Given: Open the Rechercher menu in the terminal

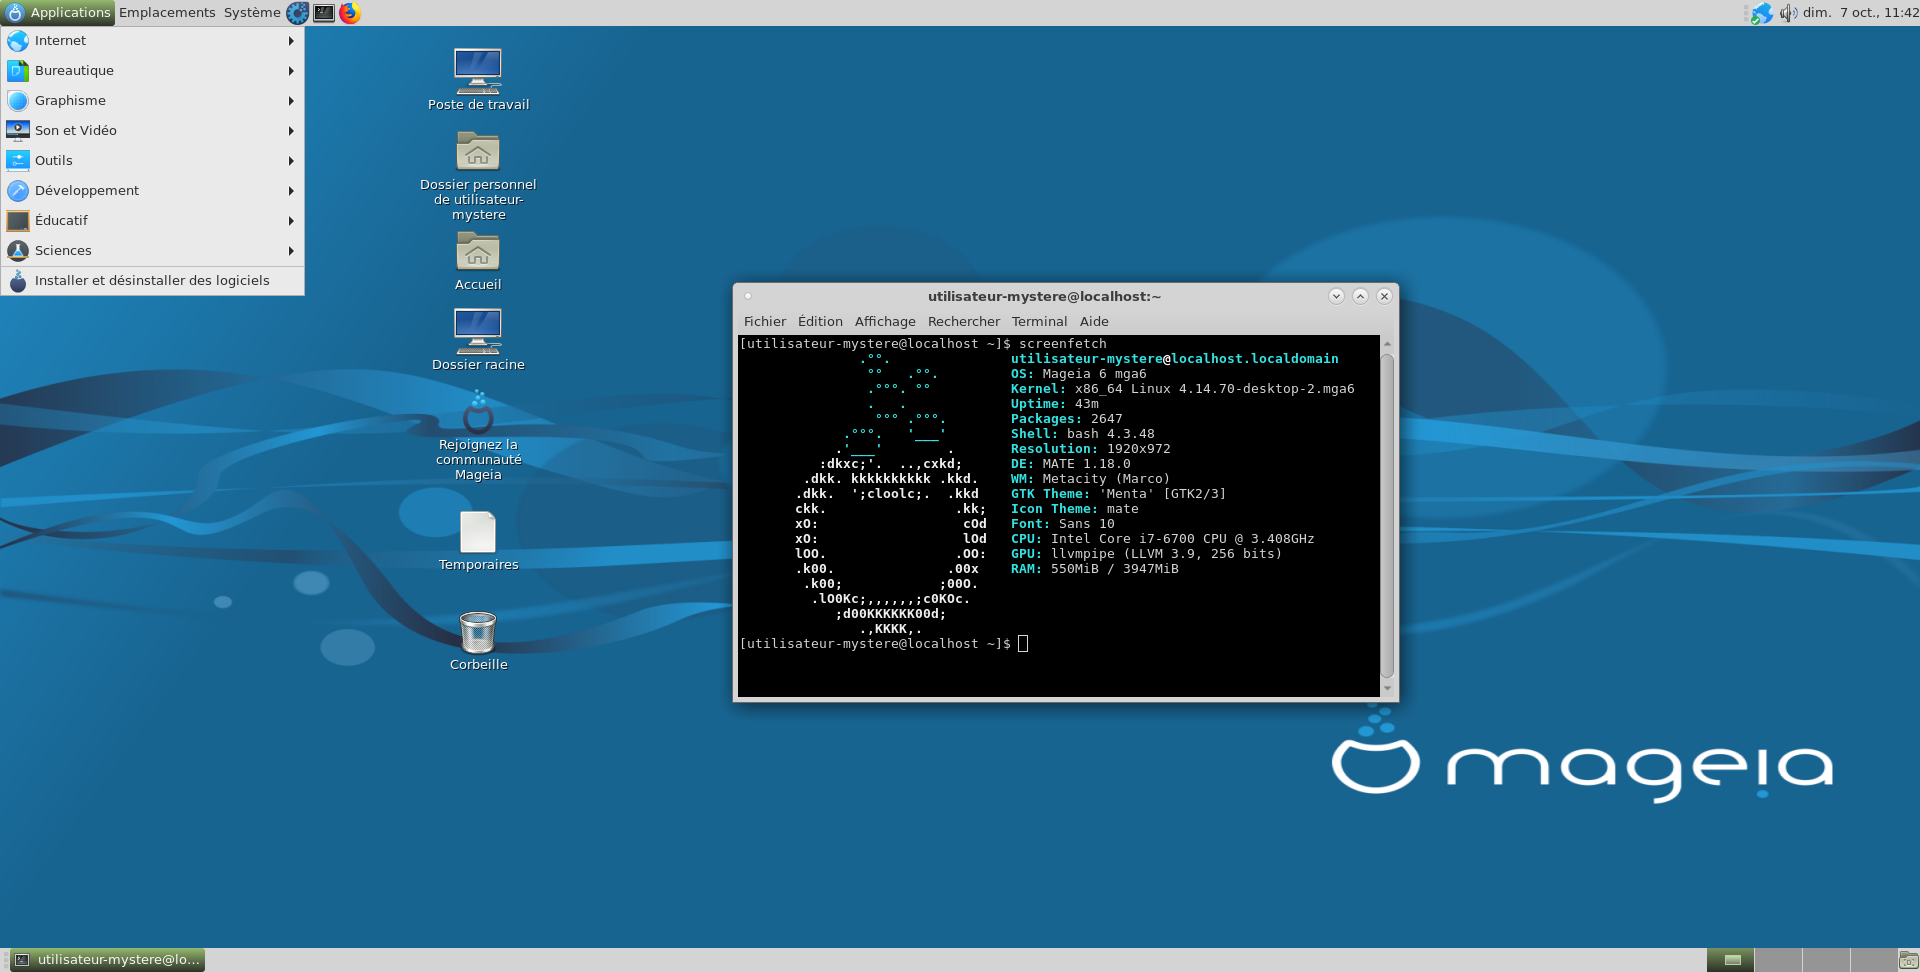Looking at the screenshot, I should tap(964, 322).
